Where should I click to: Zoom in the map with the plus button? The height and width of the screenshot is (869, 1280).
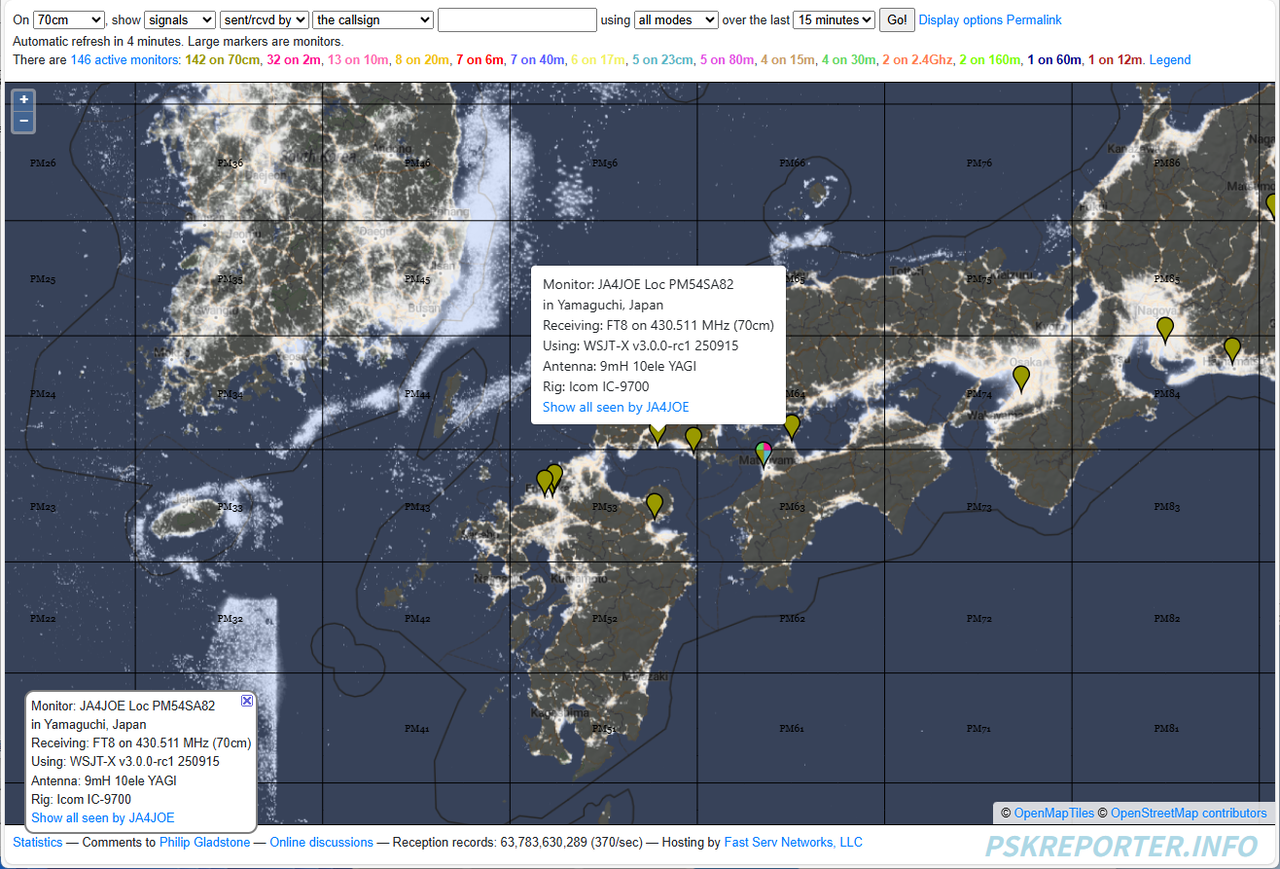pos(25,99)
